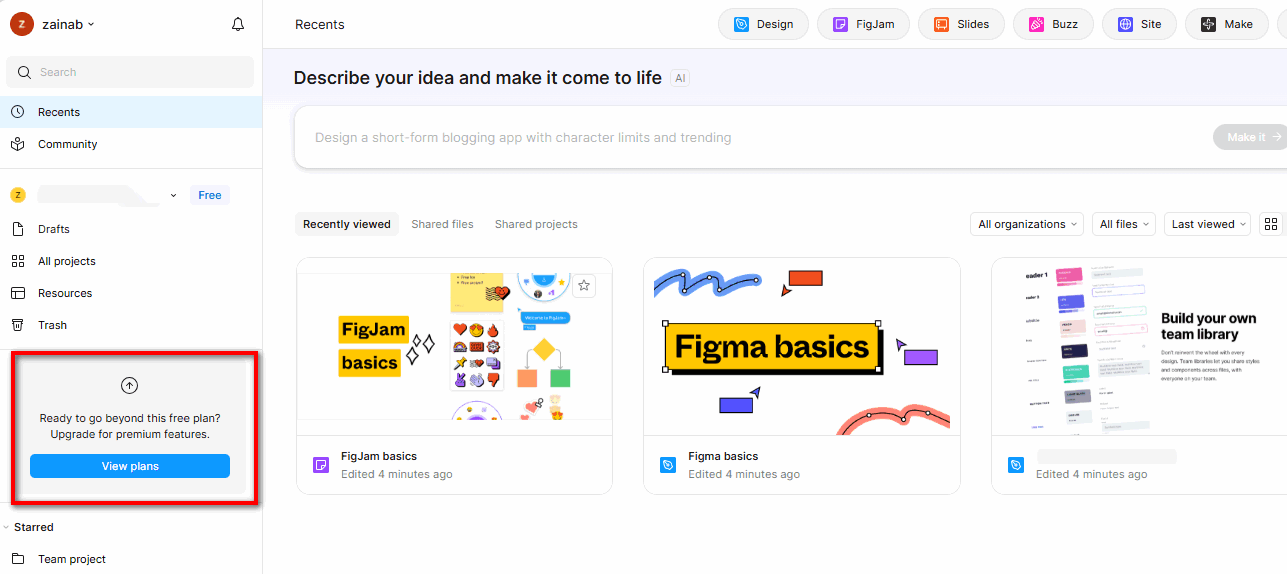Click the View plans button
The image size is (1287, 574).
(x=130, y=466)
